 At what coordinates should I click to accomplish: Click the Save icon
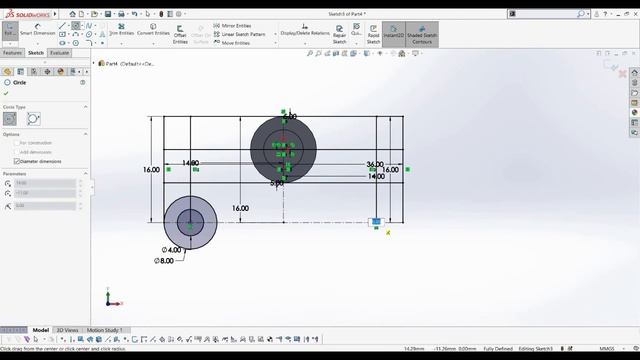click(x=108, y=14)
